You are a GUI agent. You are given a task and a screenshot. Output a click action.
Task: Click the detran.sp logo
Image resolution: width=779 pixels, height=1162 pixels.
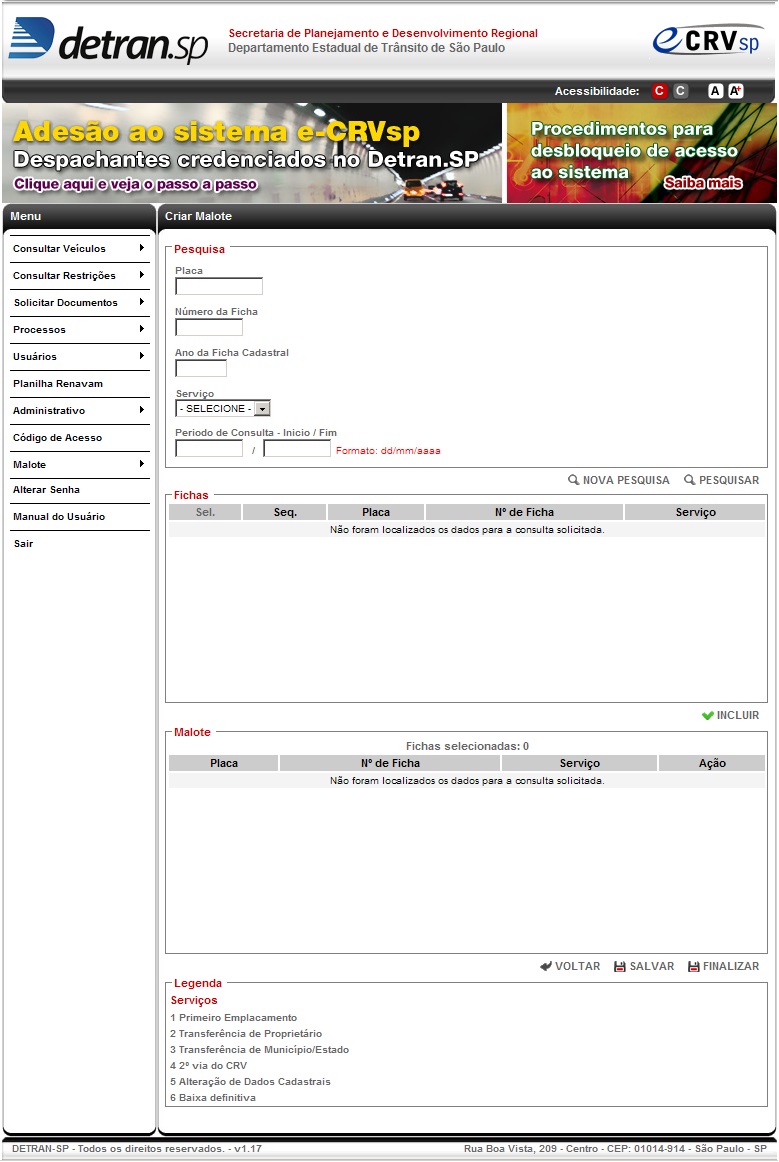click(x=108, y=40)
